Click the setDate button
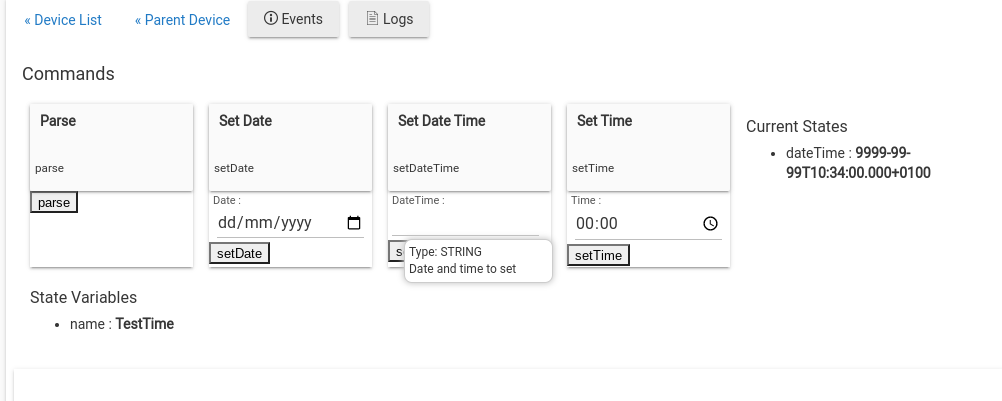Screen dimensions: 1002x401 pyautogui.click(x=239, y=253)
